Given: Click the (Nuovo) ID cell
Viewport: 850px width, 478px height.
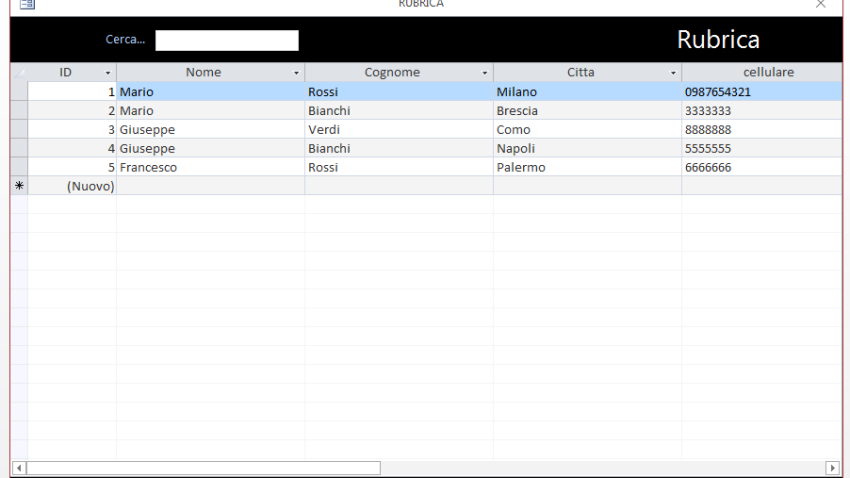Looking at the screenshot, I should [72, 185].
